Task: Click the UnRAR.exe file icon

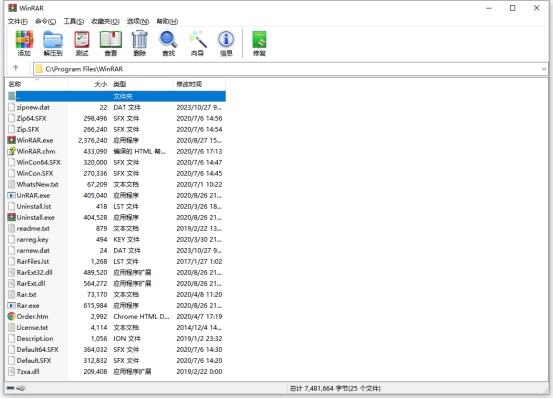Action: click(12, 195)
